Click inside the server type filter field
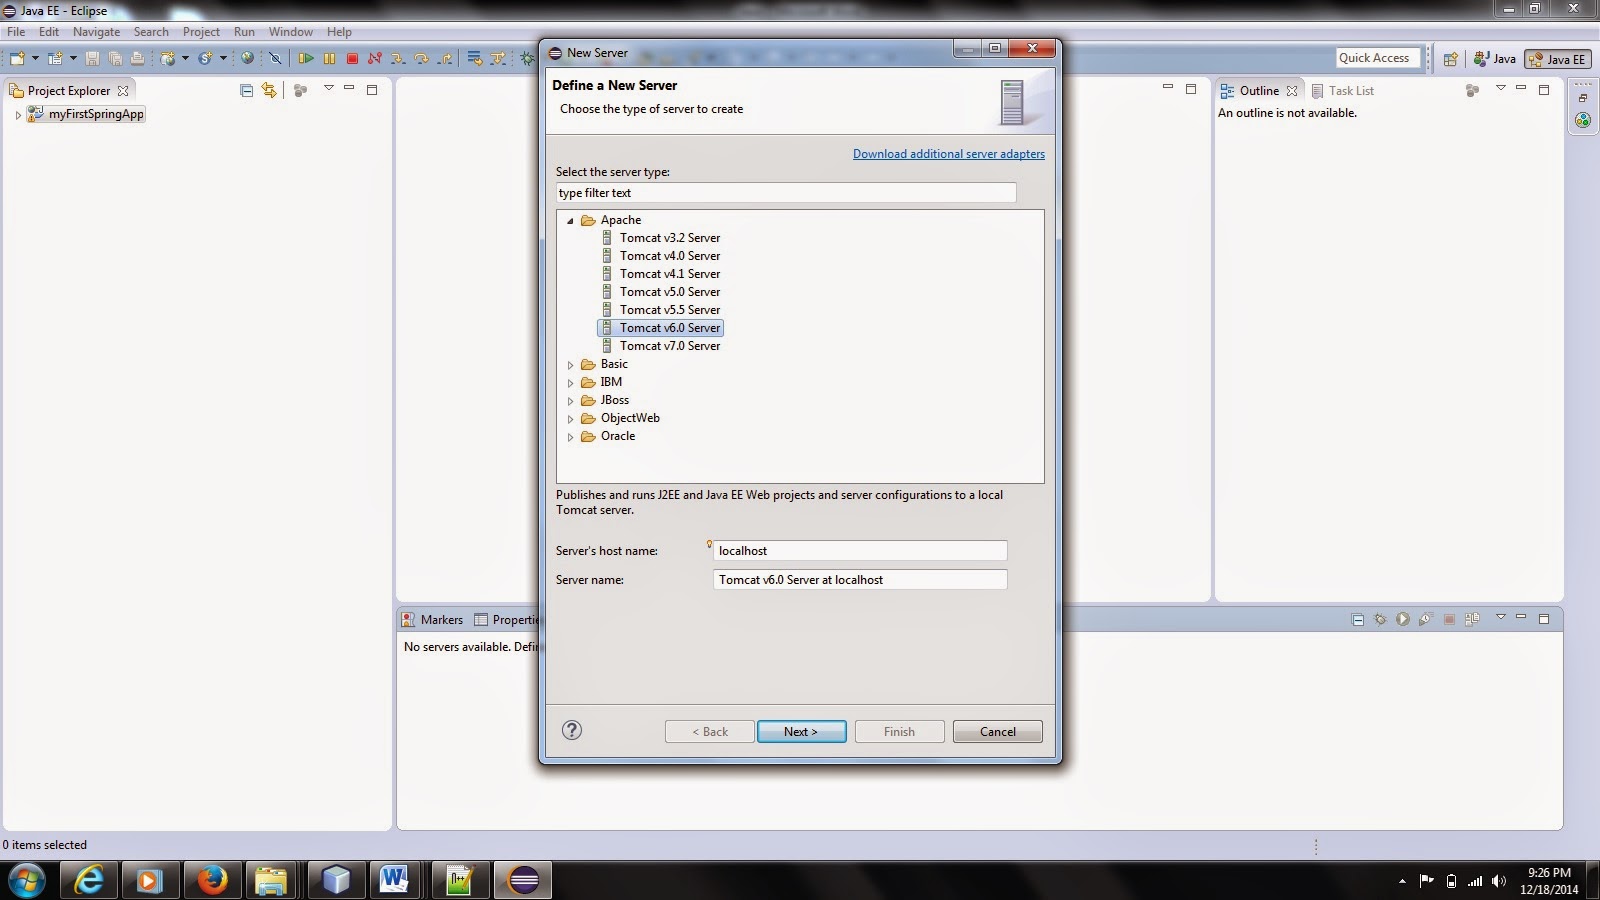The image size is (1600, 900). [x=785, y=192]
